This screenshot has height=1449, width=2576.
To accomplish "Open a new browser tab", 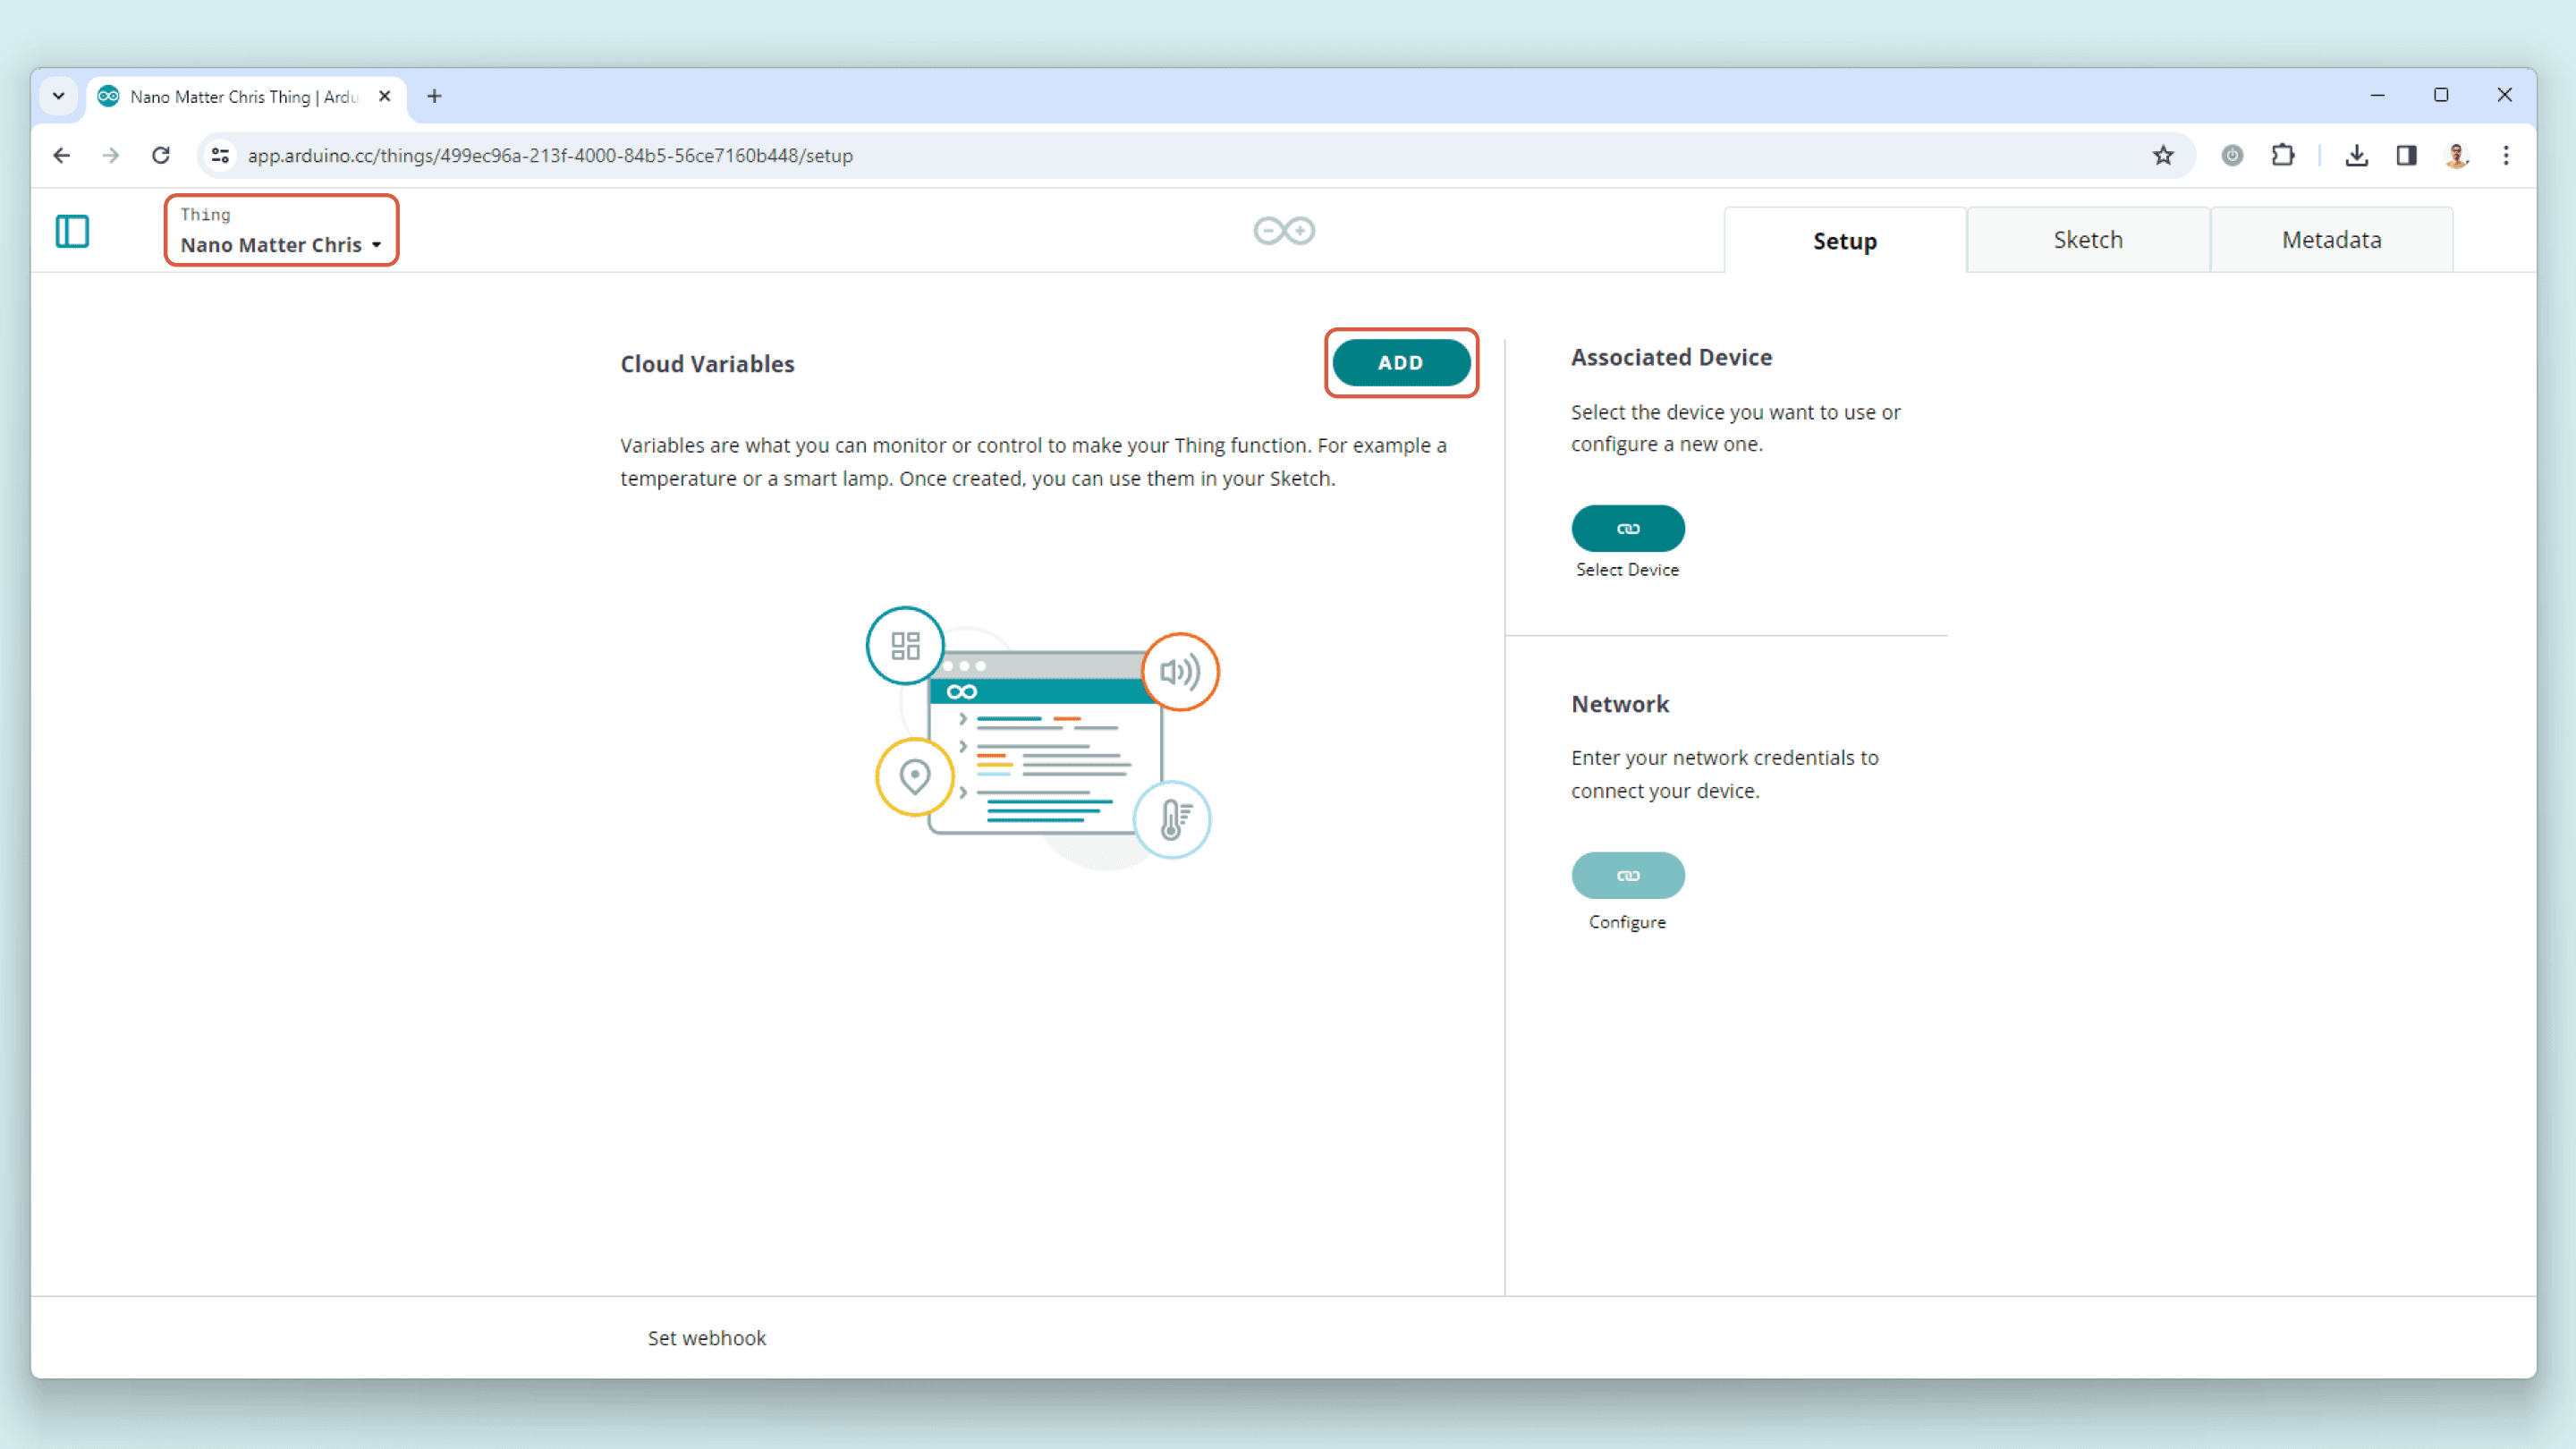I will click(434, 96).
